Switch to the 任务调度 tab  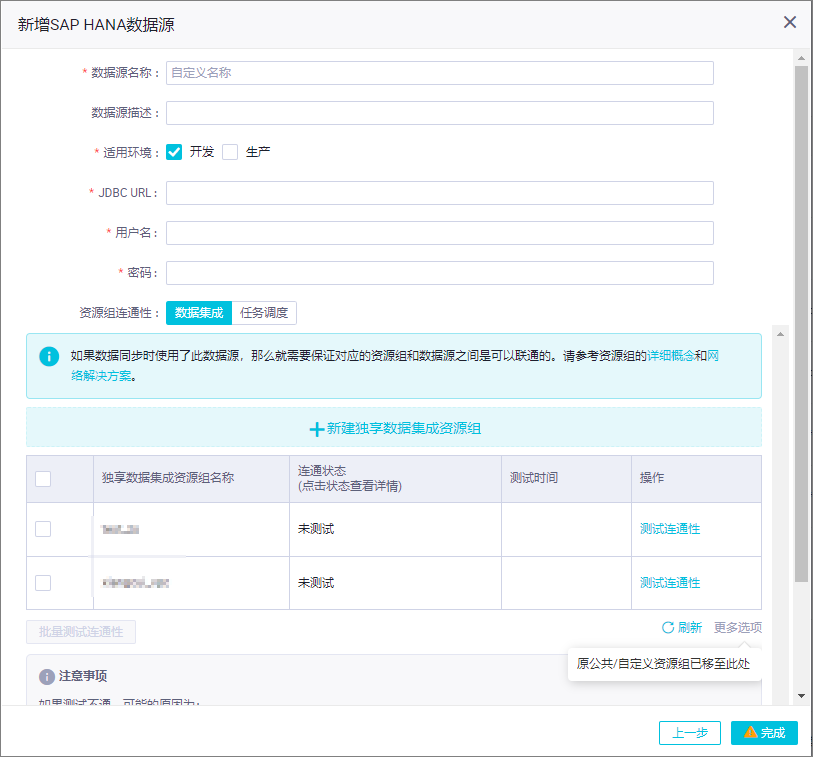click(x=264, y=313)
